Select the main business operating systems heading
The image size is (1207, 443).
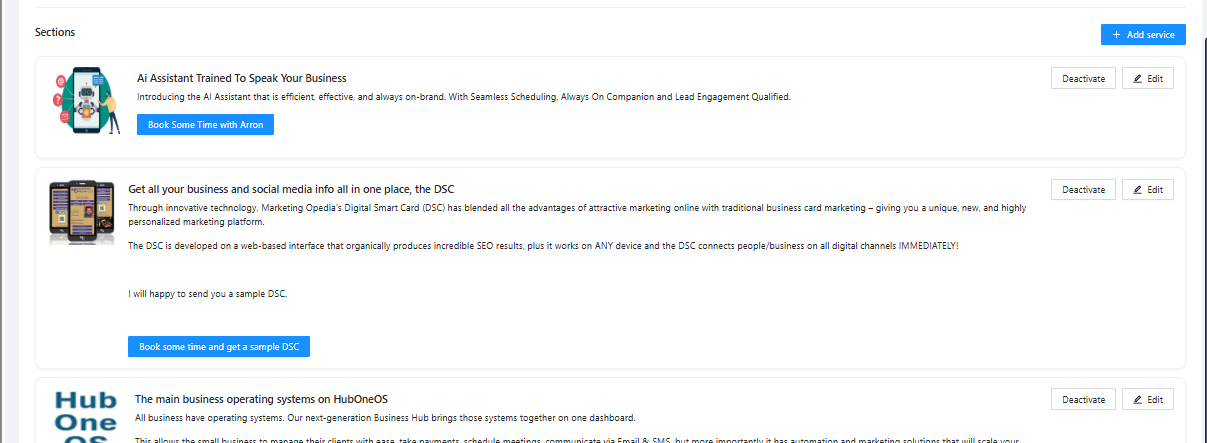[261, 399]
